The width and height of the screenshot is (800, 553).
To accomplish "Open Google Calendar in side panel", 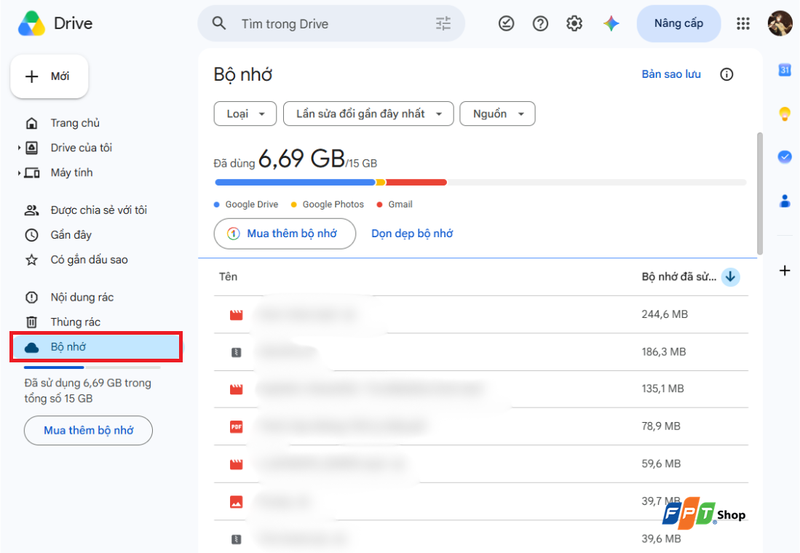I will coord(785,70).
